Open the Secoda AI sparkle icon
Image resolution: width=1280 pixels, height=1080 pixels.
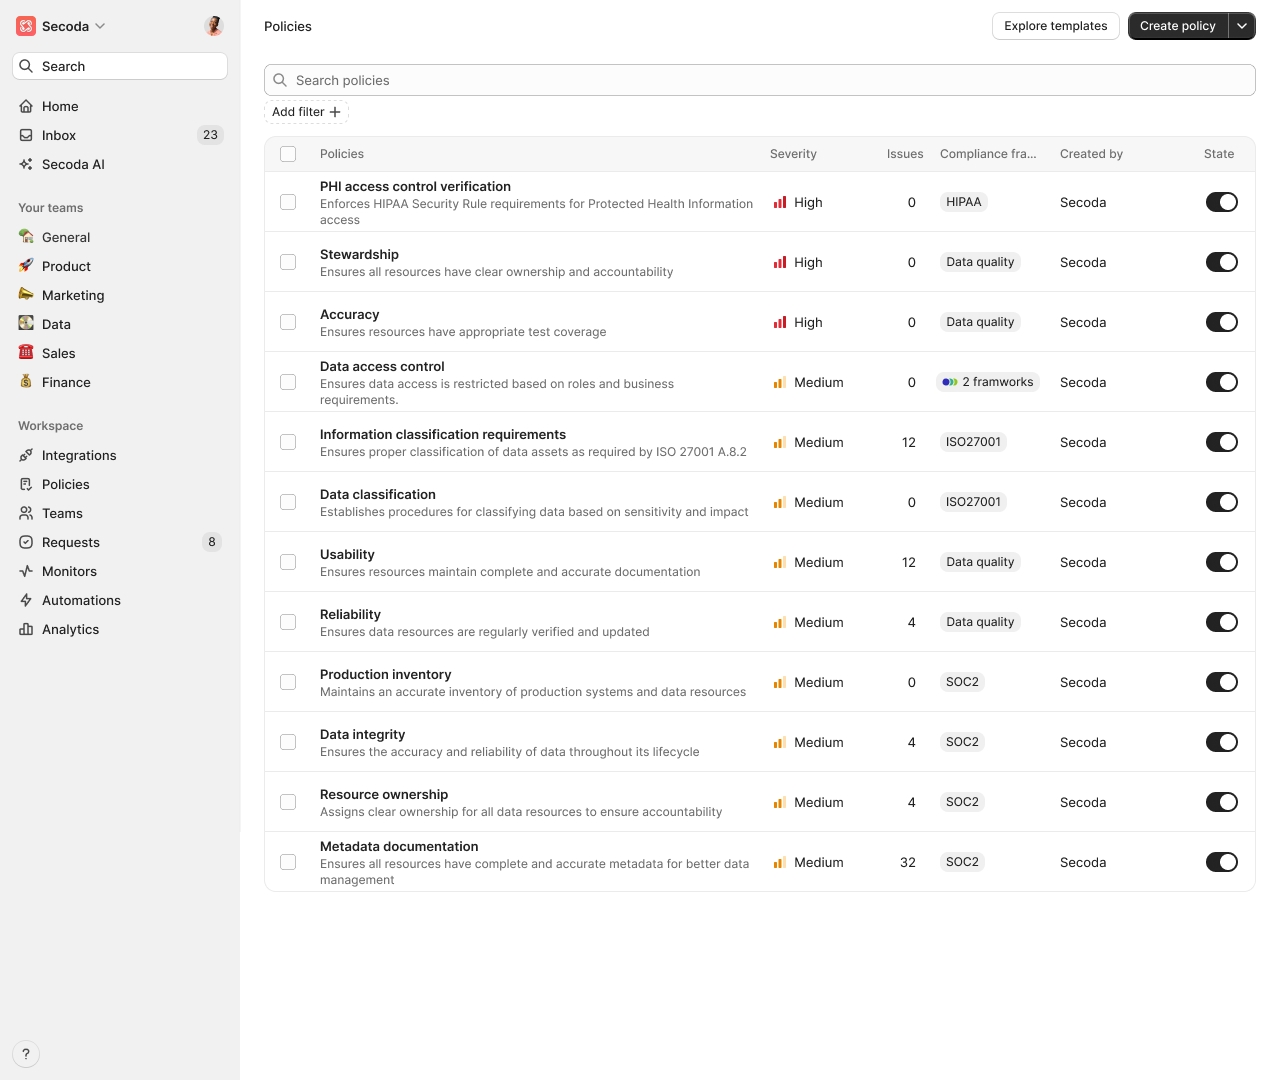point(26,164)
